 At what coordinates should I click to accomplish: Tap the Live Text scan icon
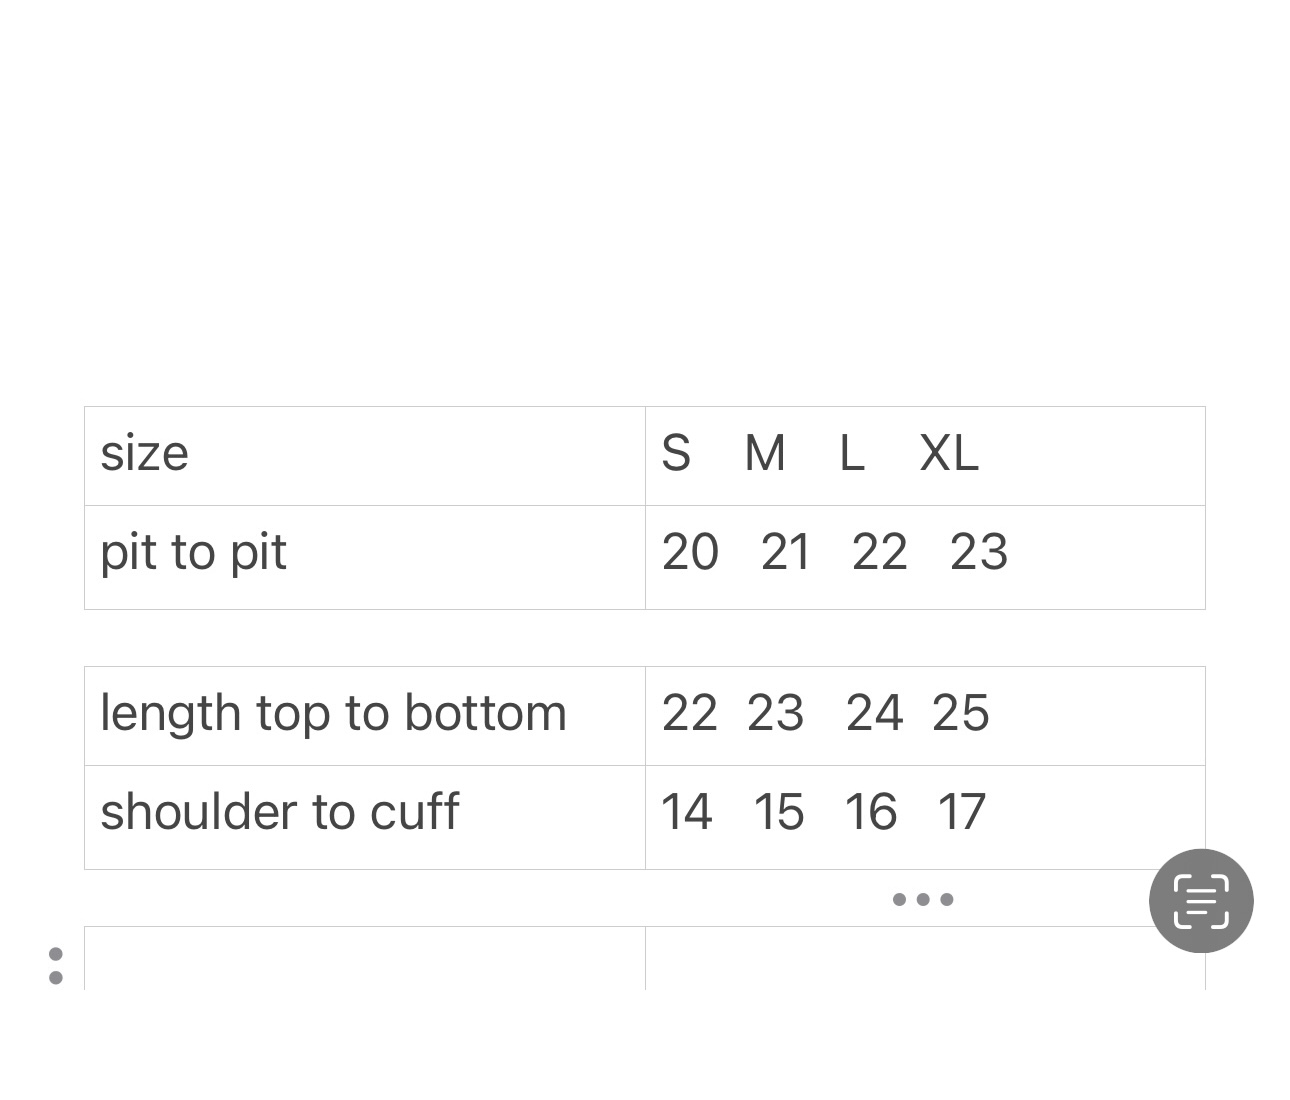(x=1201, y=901)
